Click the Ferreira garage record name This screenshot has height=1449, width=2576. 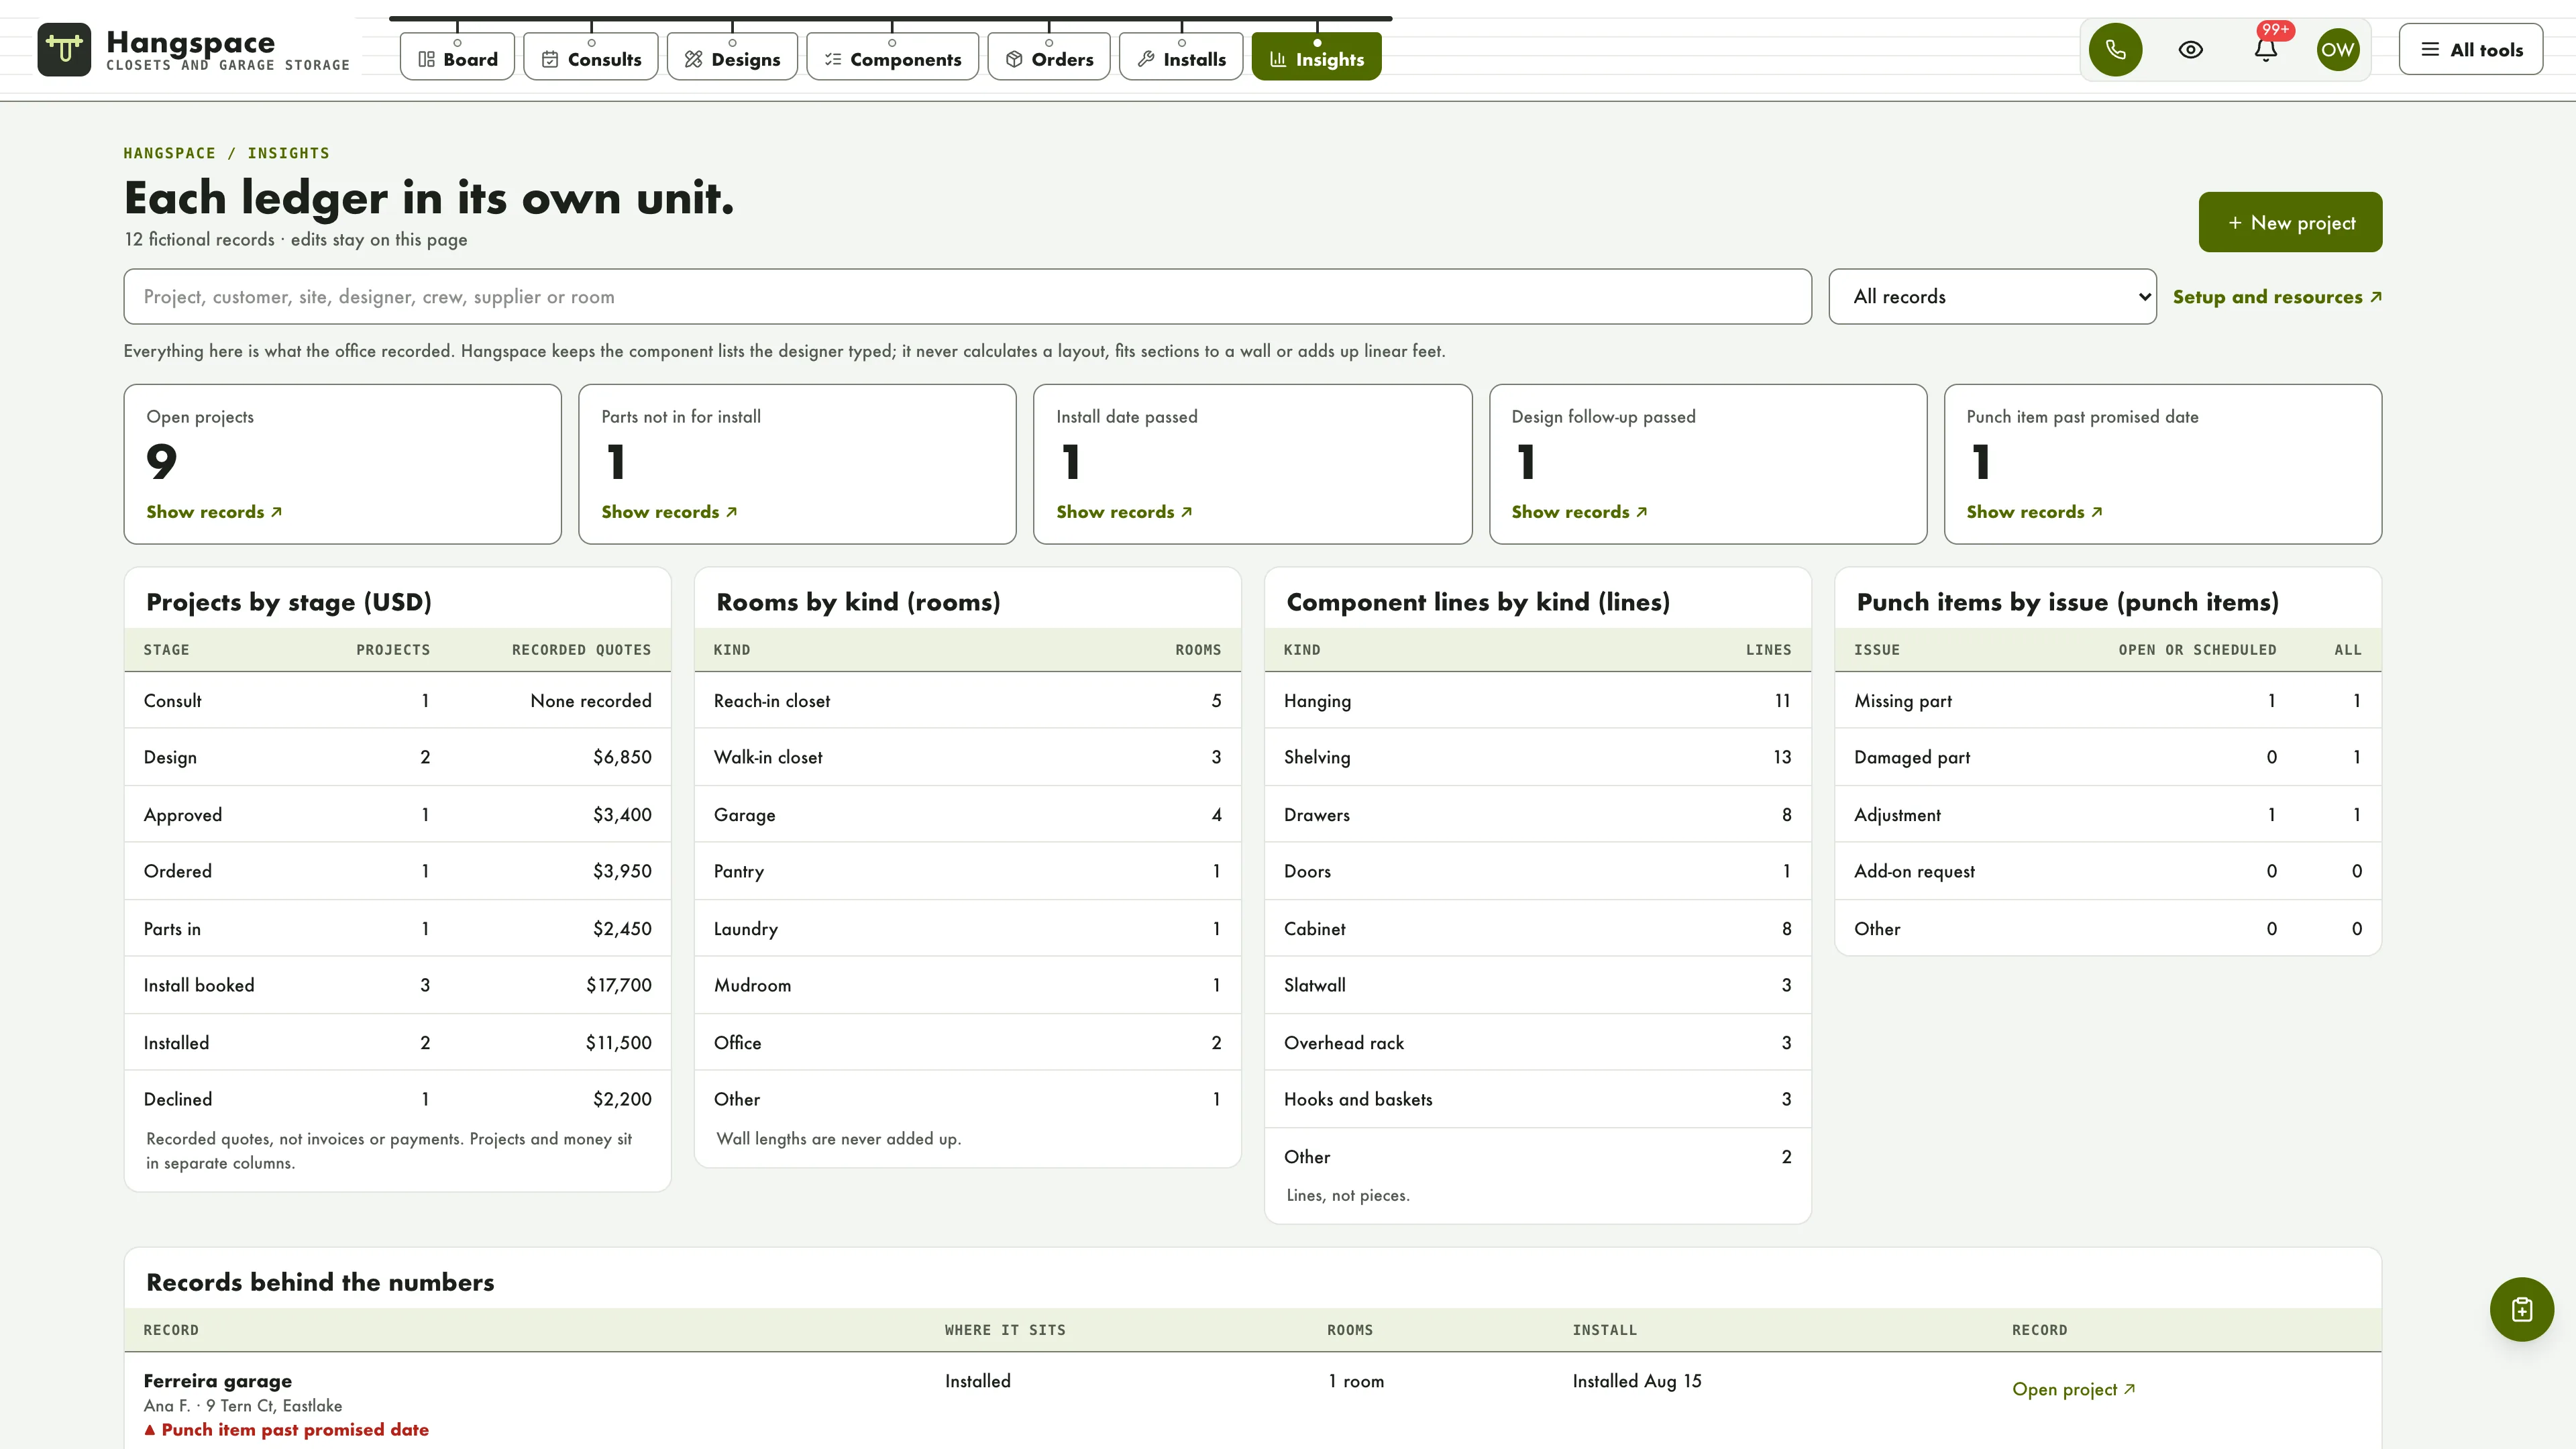point(218,1381)
